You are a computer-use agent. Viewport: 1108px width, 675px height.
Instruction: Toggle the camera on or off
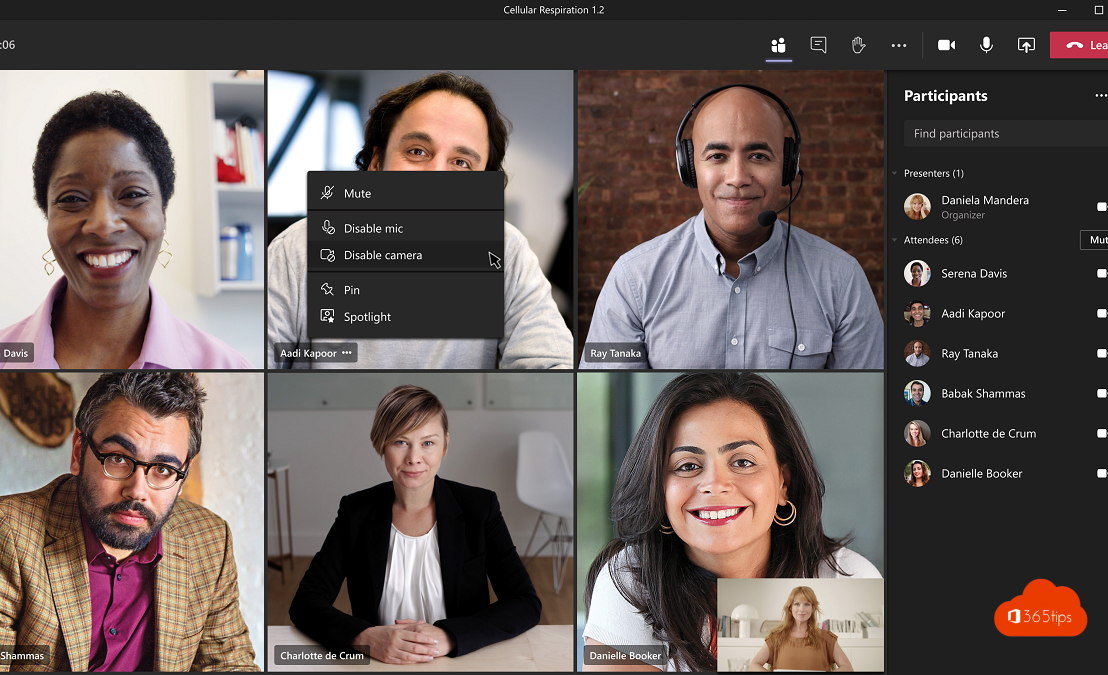pyautogui.click(x=946, y=45)
